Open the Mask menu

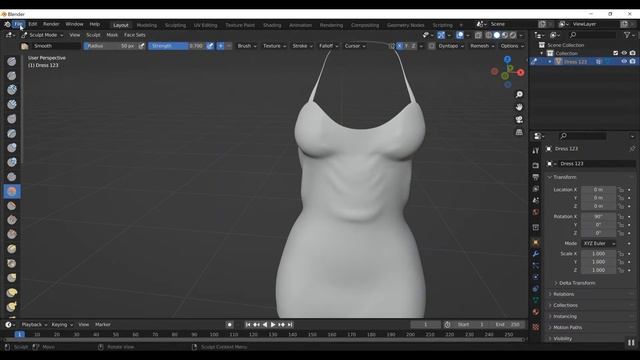[x=112, y=35]
